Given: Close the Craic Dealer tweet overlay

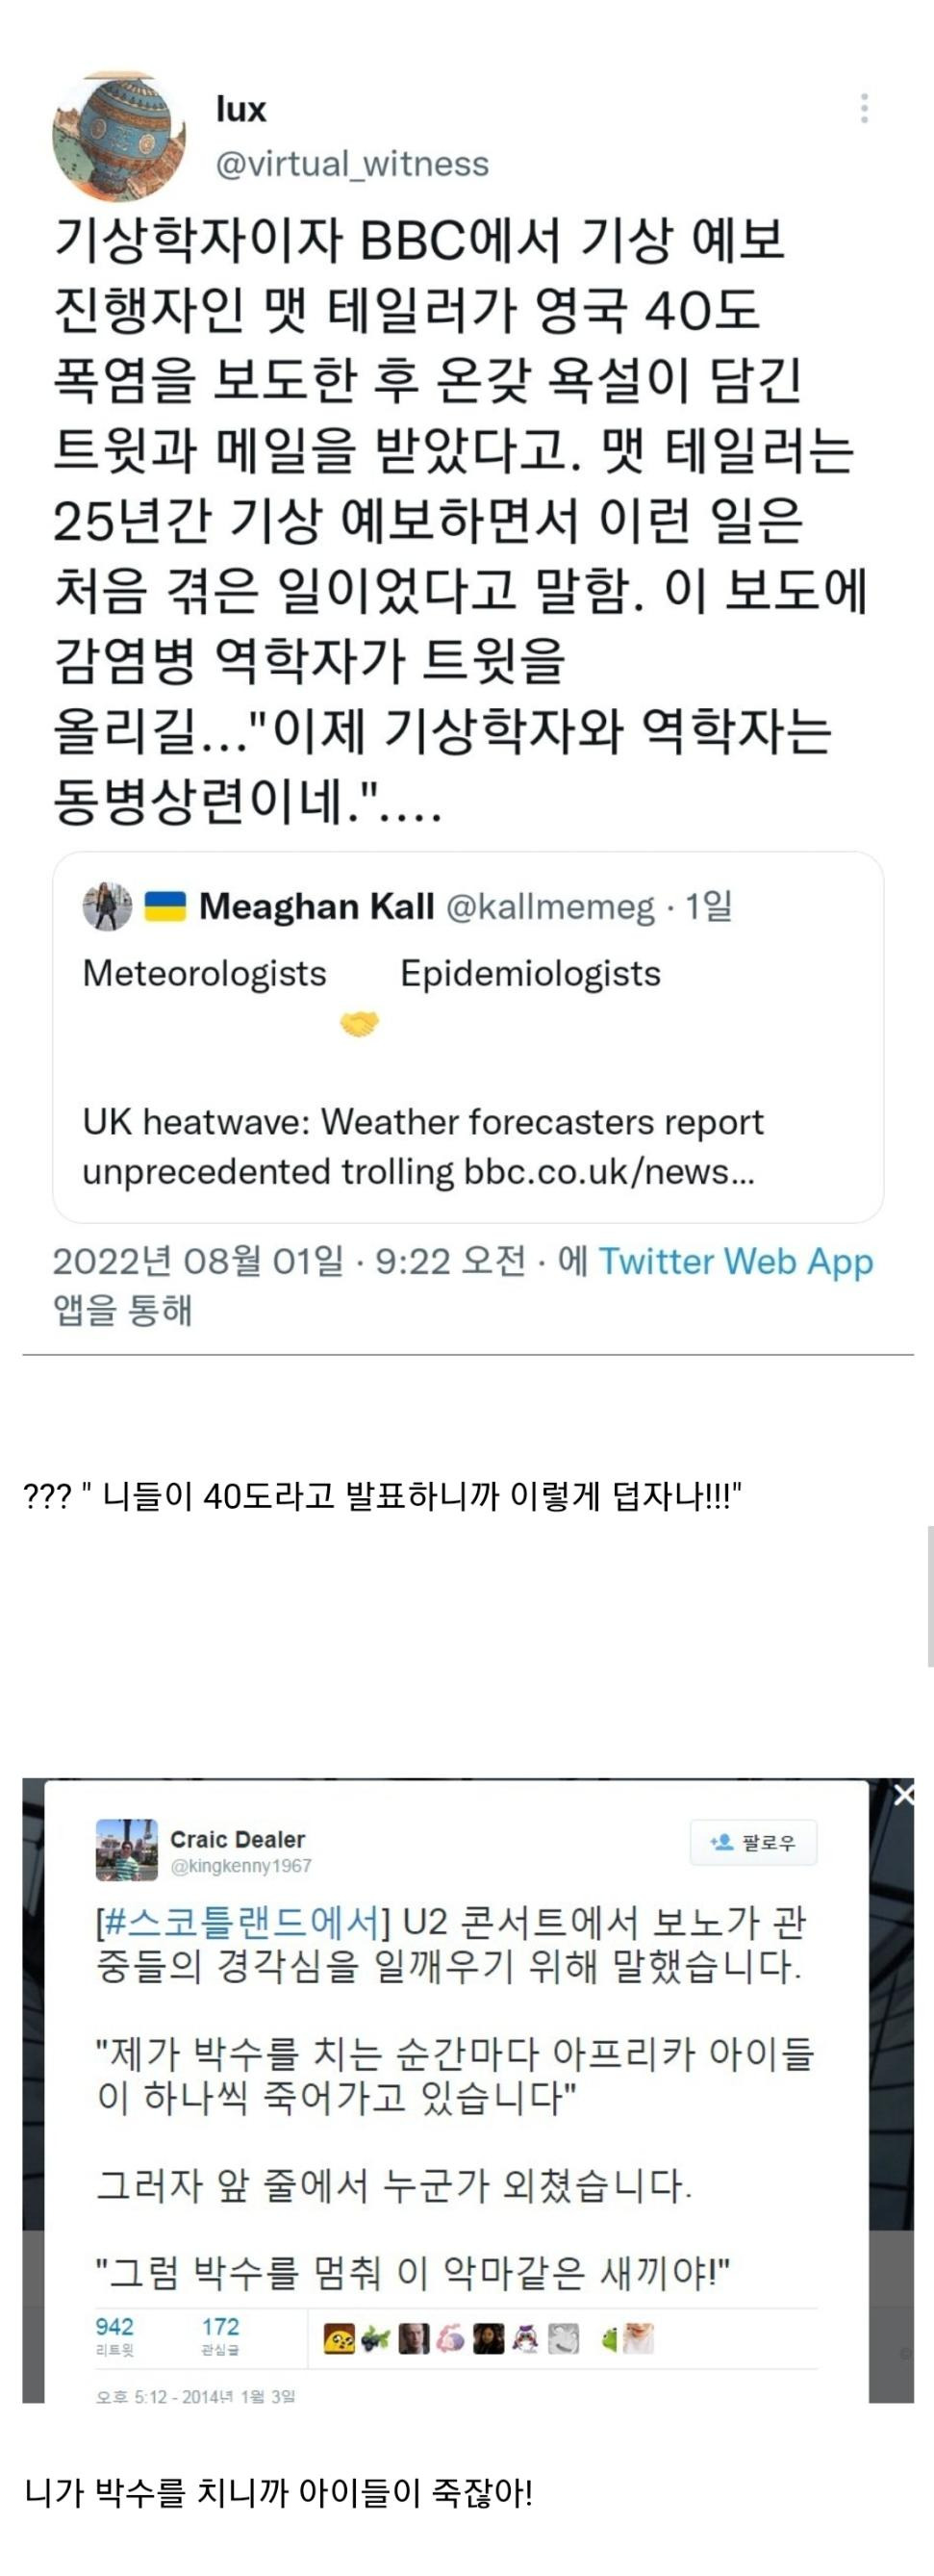Looking at the screenshot, I should click(903, 1794).
